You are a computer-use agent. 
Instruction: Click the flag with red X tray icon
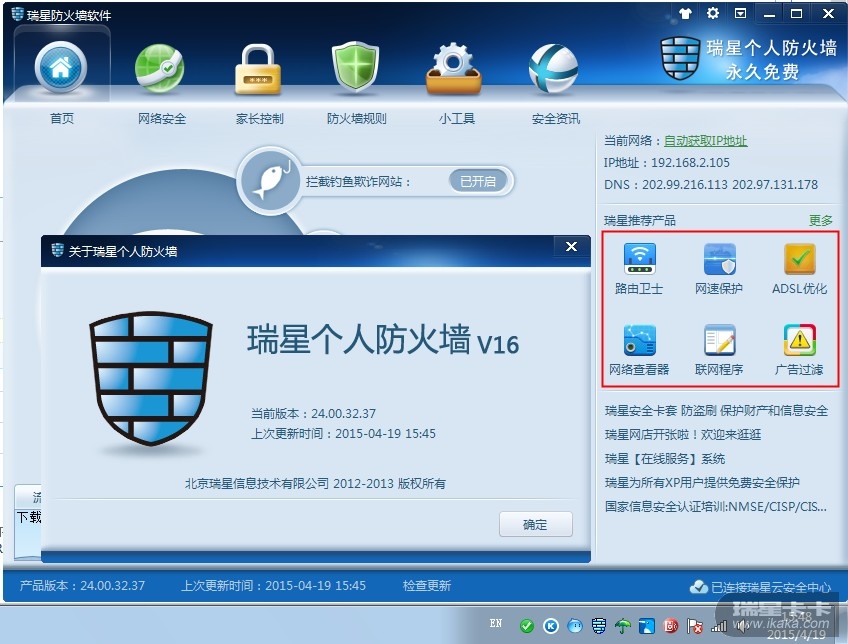(695, 626)
